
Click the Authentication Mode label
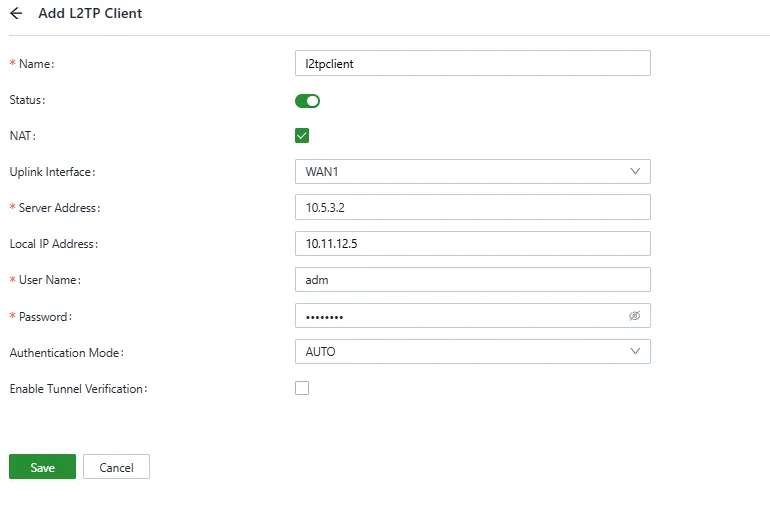point(67,352)
